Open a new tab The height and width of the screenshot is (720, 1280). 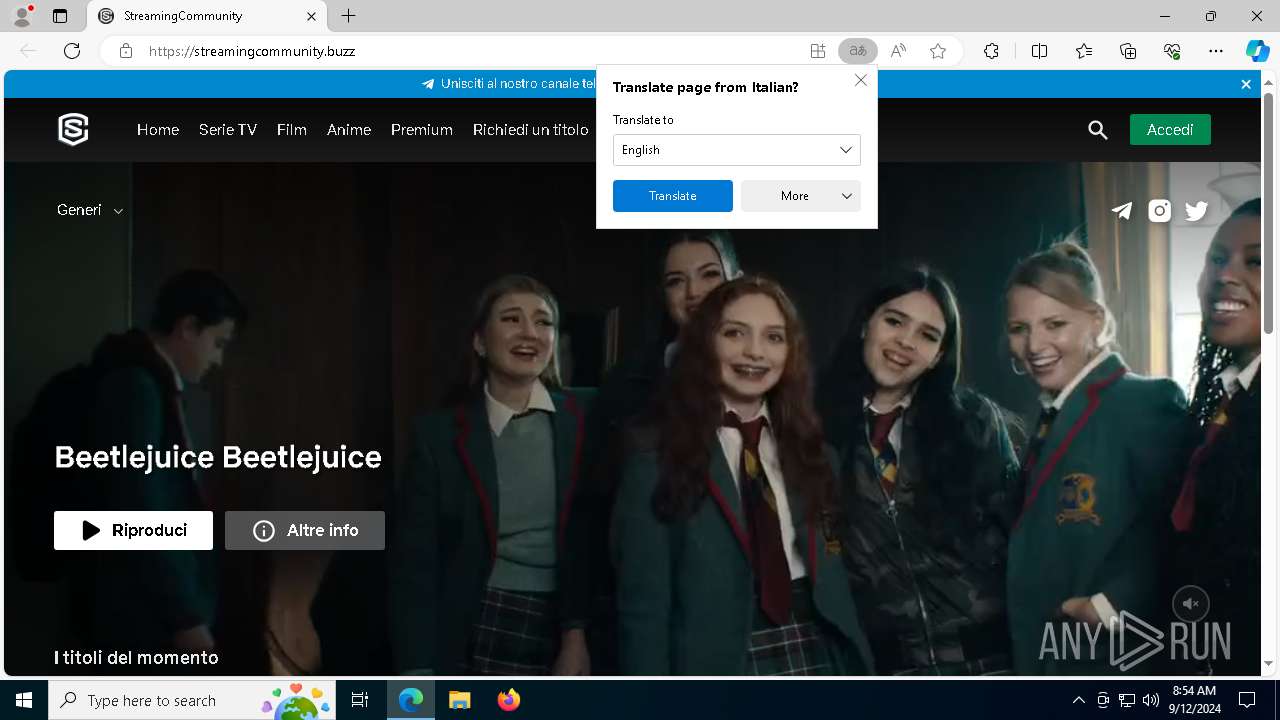click(x=348, y=16)
